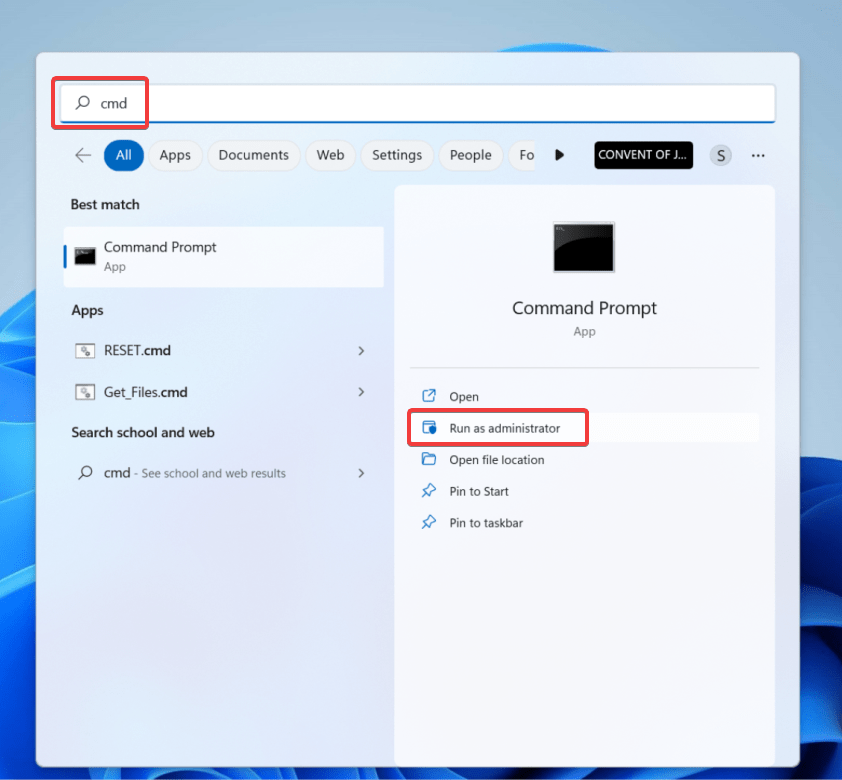
Task: Open cmd - See school and web results
Action: point(223,473)
